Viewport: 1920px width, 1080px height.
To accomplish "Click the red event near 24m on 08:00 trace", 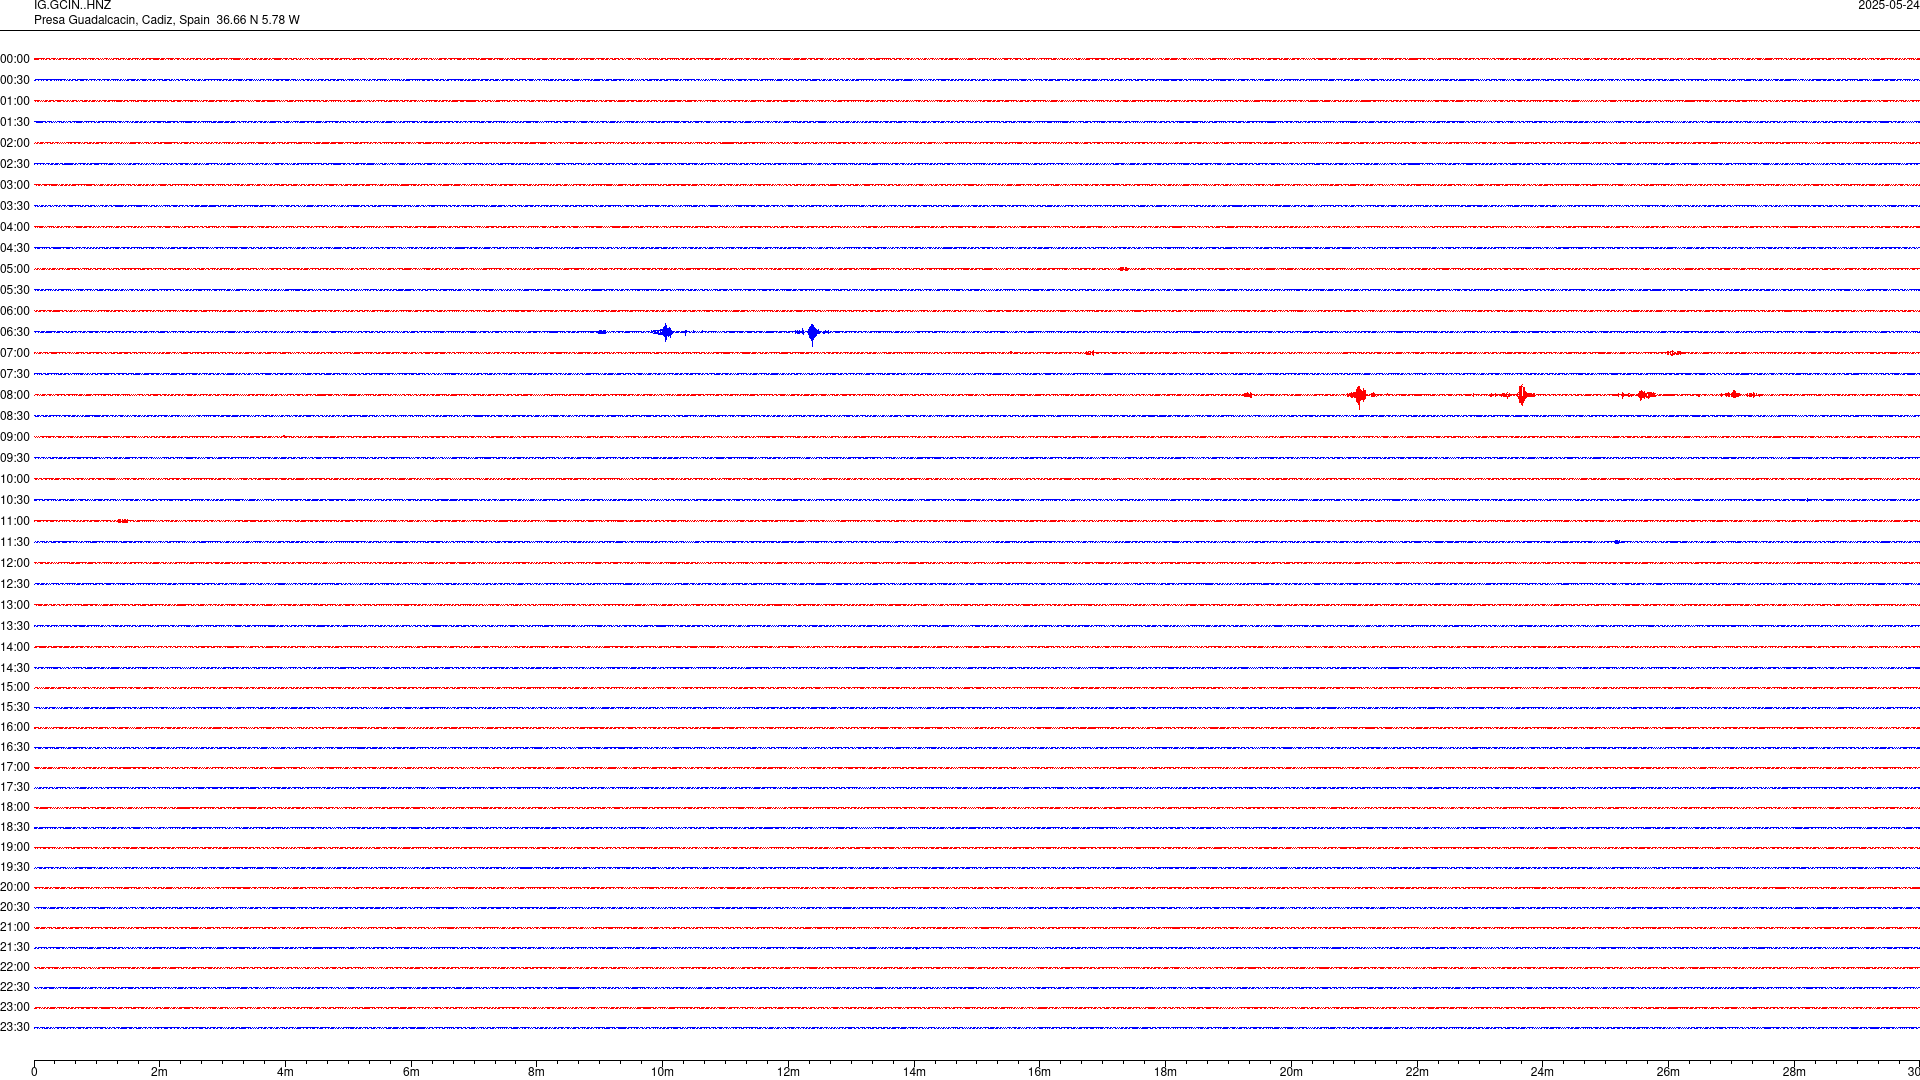I will coord(1522,395).
